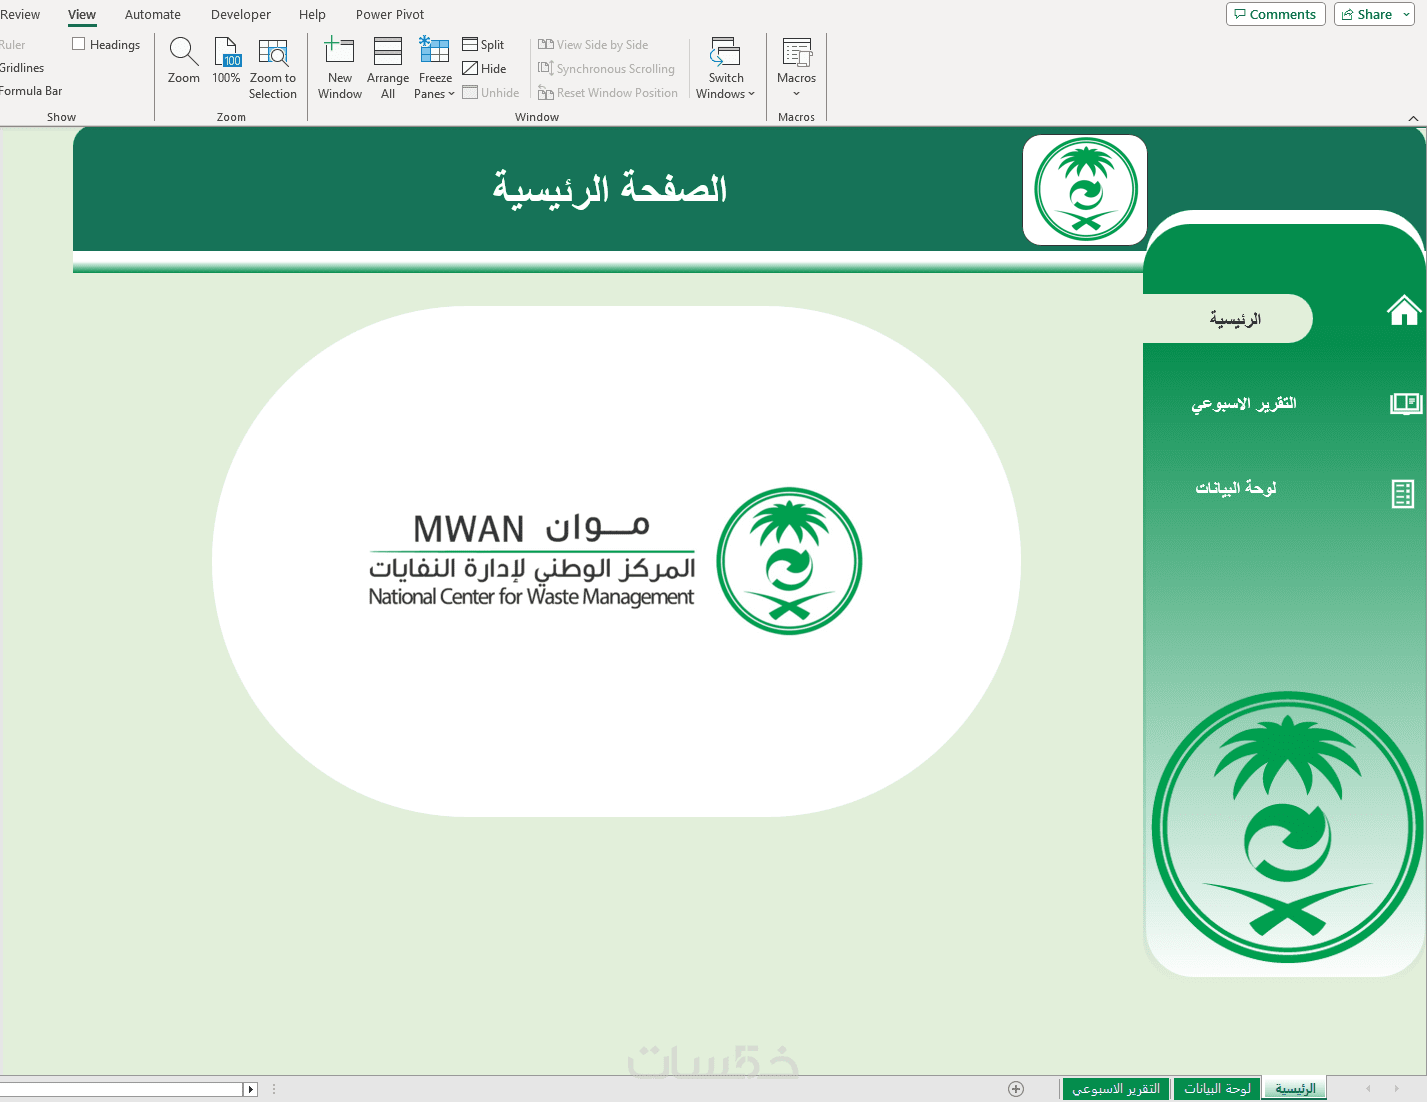Image resolution: width=1427 pixels, height=1102 pixels.
Task: Click the weekly report book icon
Action: [1405, 403]
